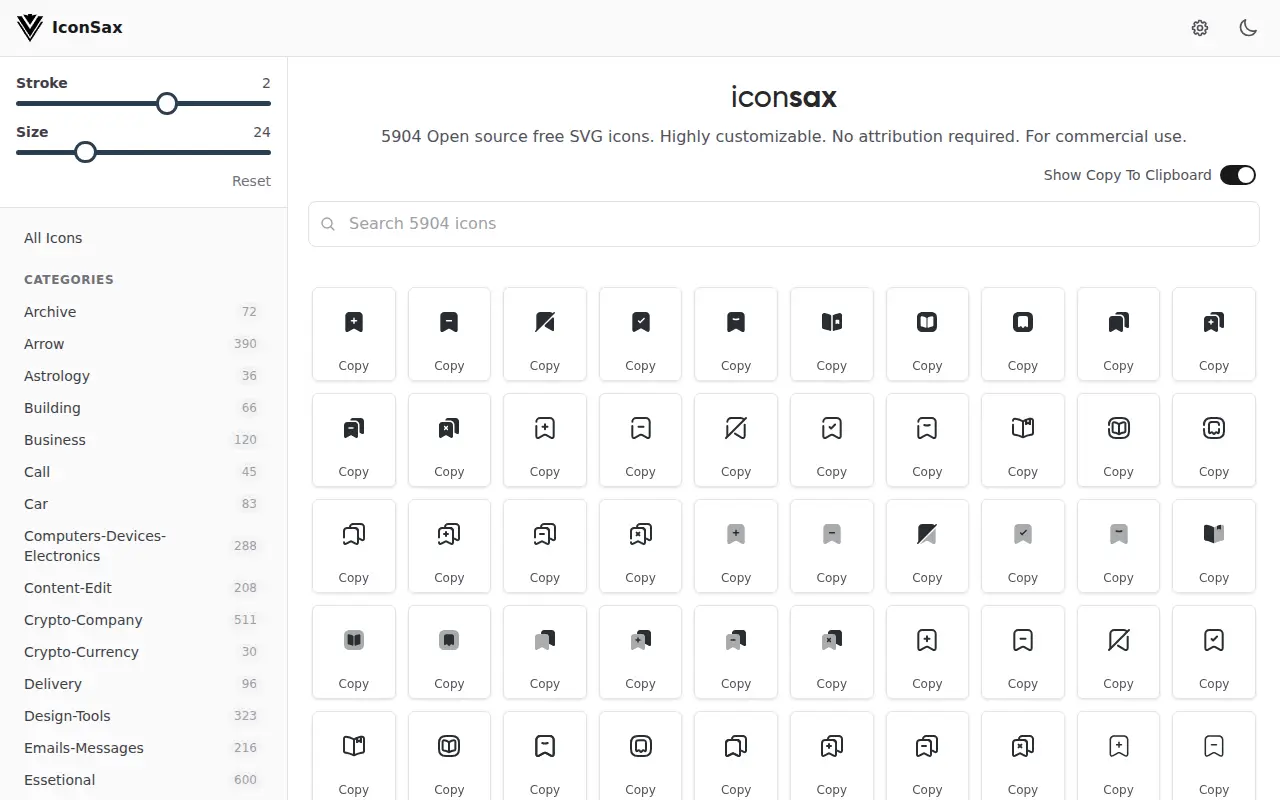Pick solid black double-bookmark cross icon
The width and height of the screenshot is (1280, 800).
449,428
